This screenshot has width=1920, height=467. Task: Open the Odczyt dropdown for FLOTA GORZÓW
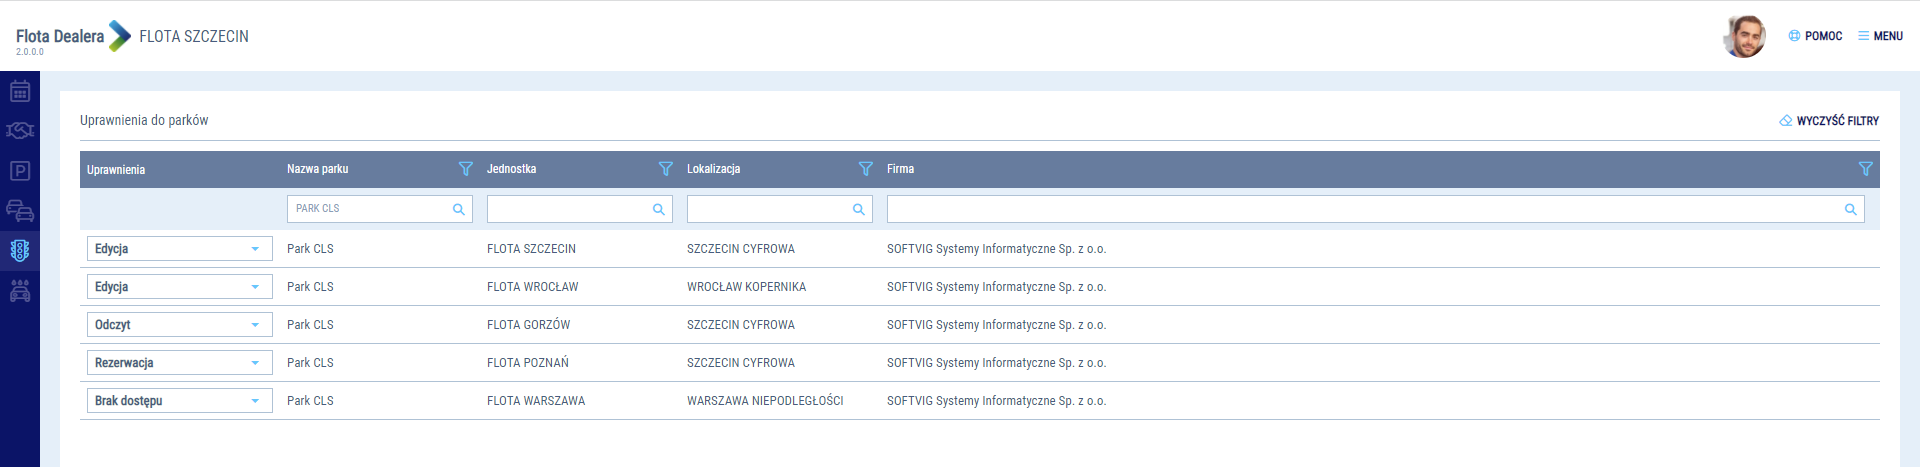179,325
